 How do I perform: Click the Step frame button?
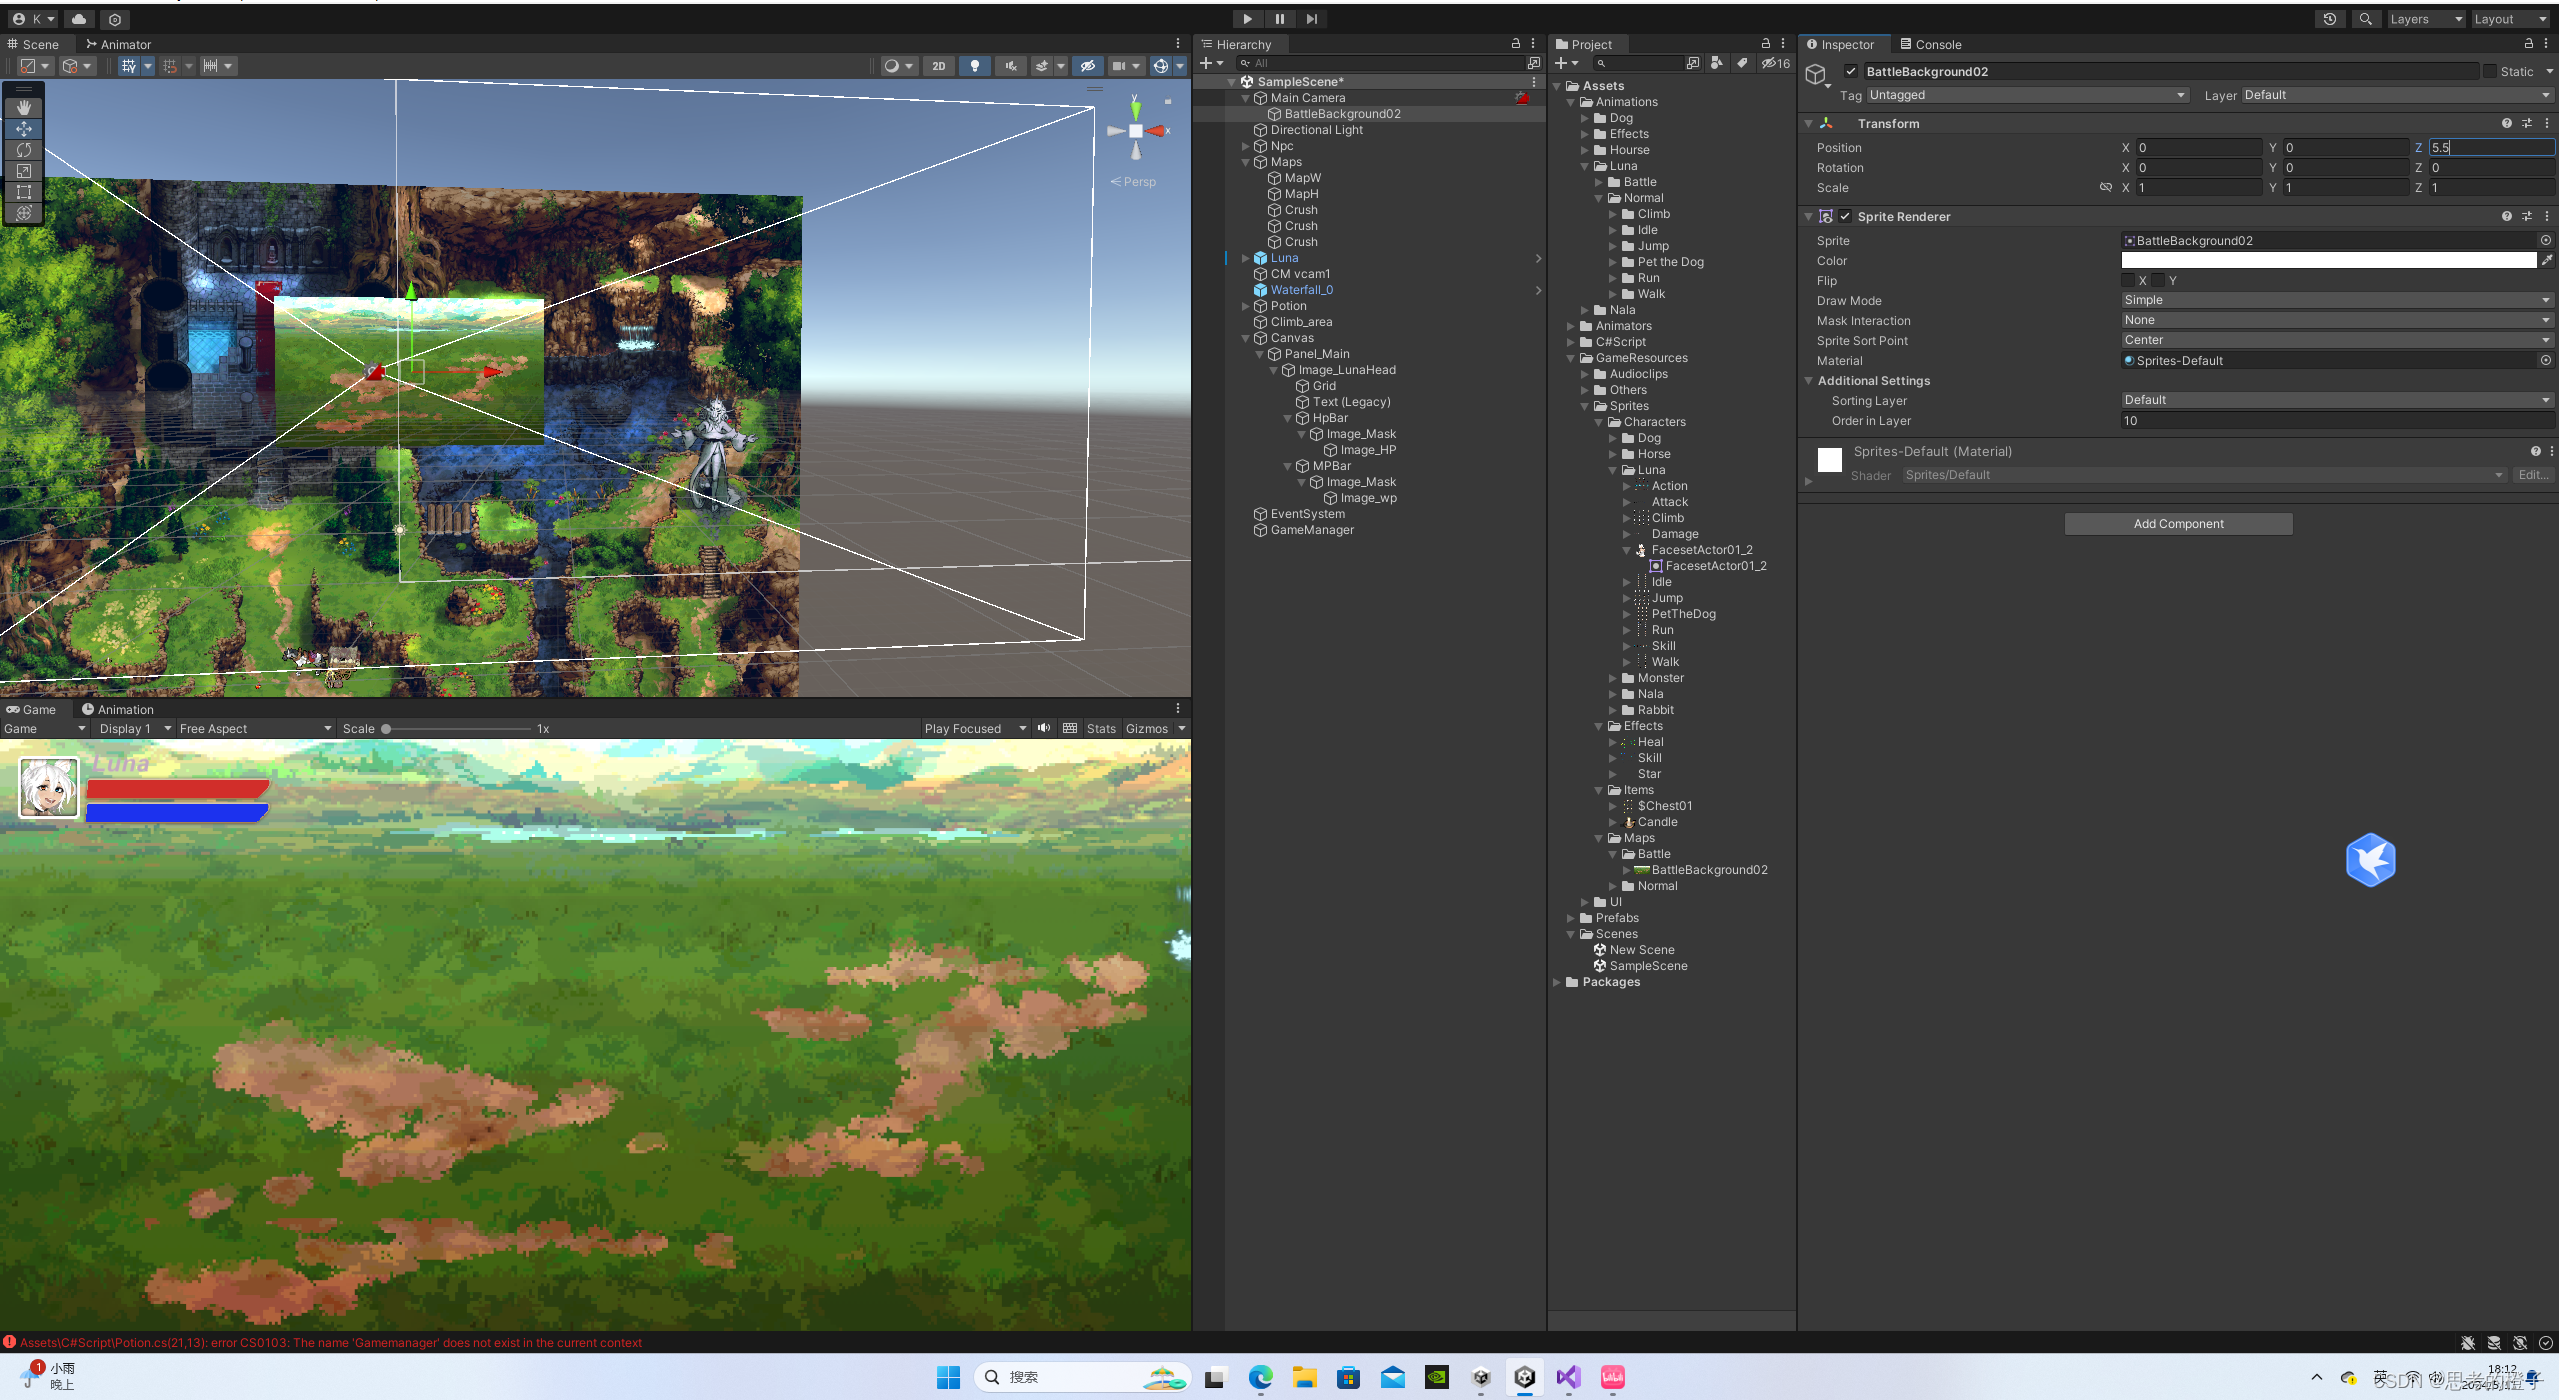click(1312, 19)
